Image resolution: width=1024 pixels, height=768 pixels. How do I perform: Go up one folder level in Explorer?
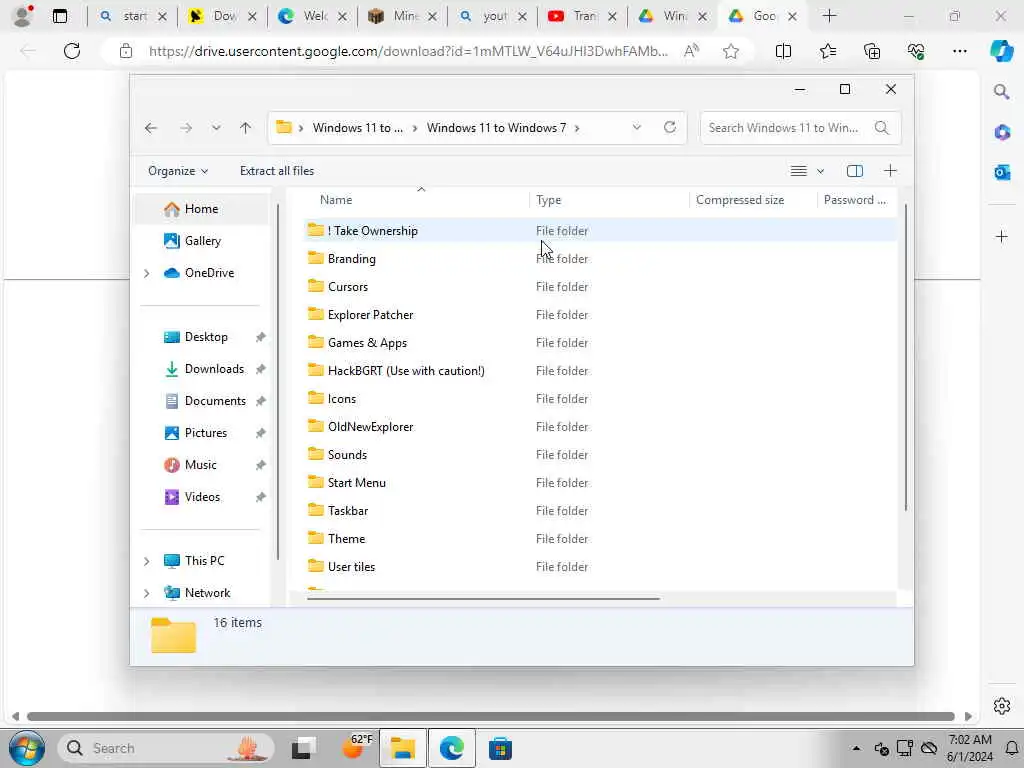click(246, 128)
